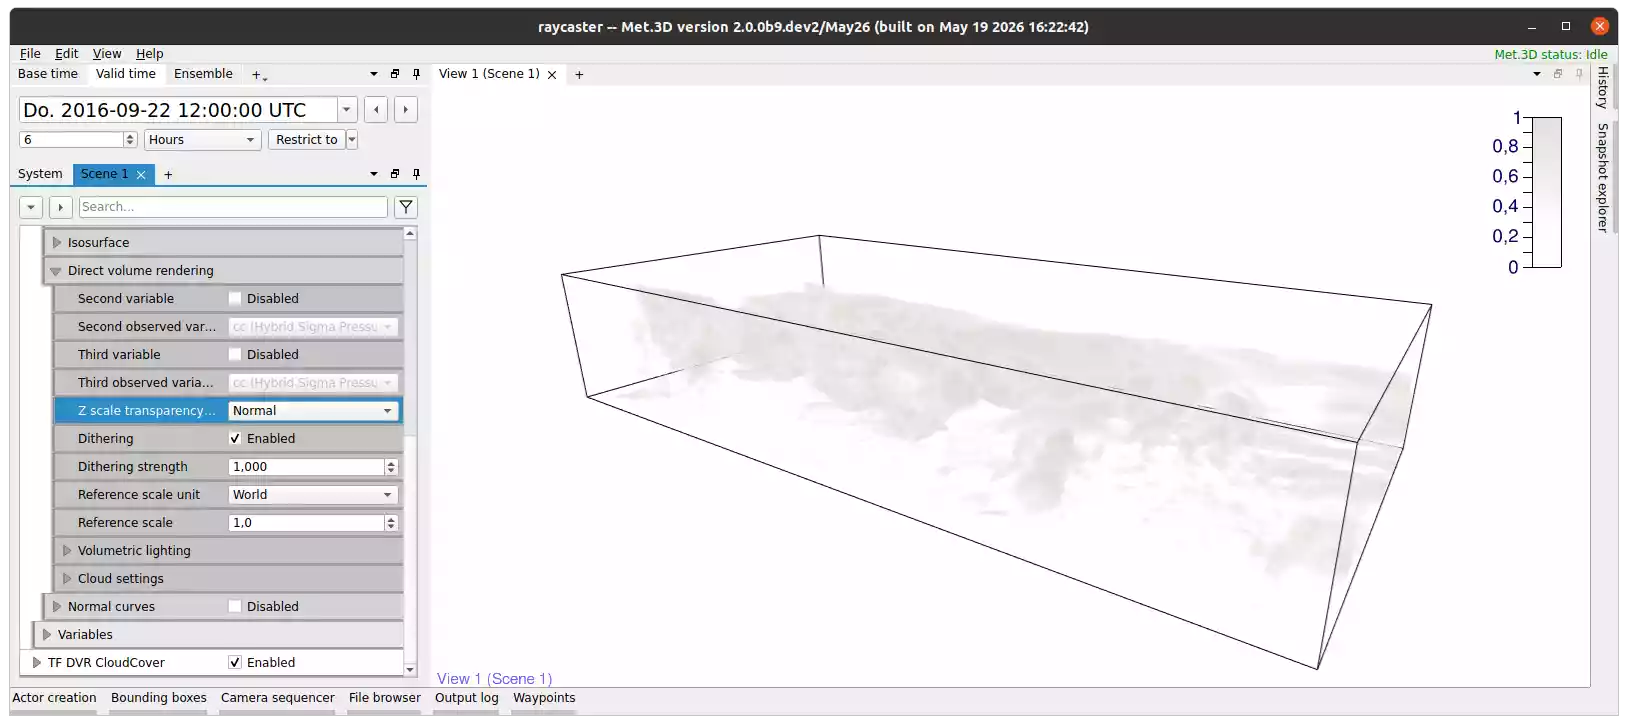Open time panel dock options arrow
Screen dimensions: 1628x725
pos(374,74)
